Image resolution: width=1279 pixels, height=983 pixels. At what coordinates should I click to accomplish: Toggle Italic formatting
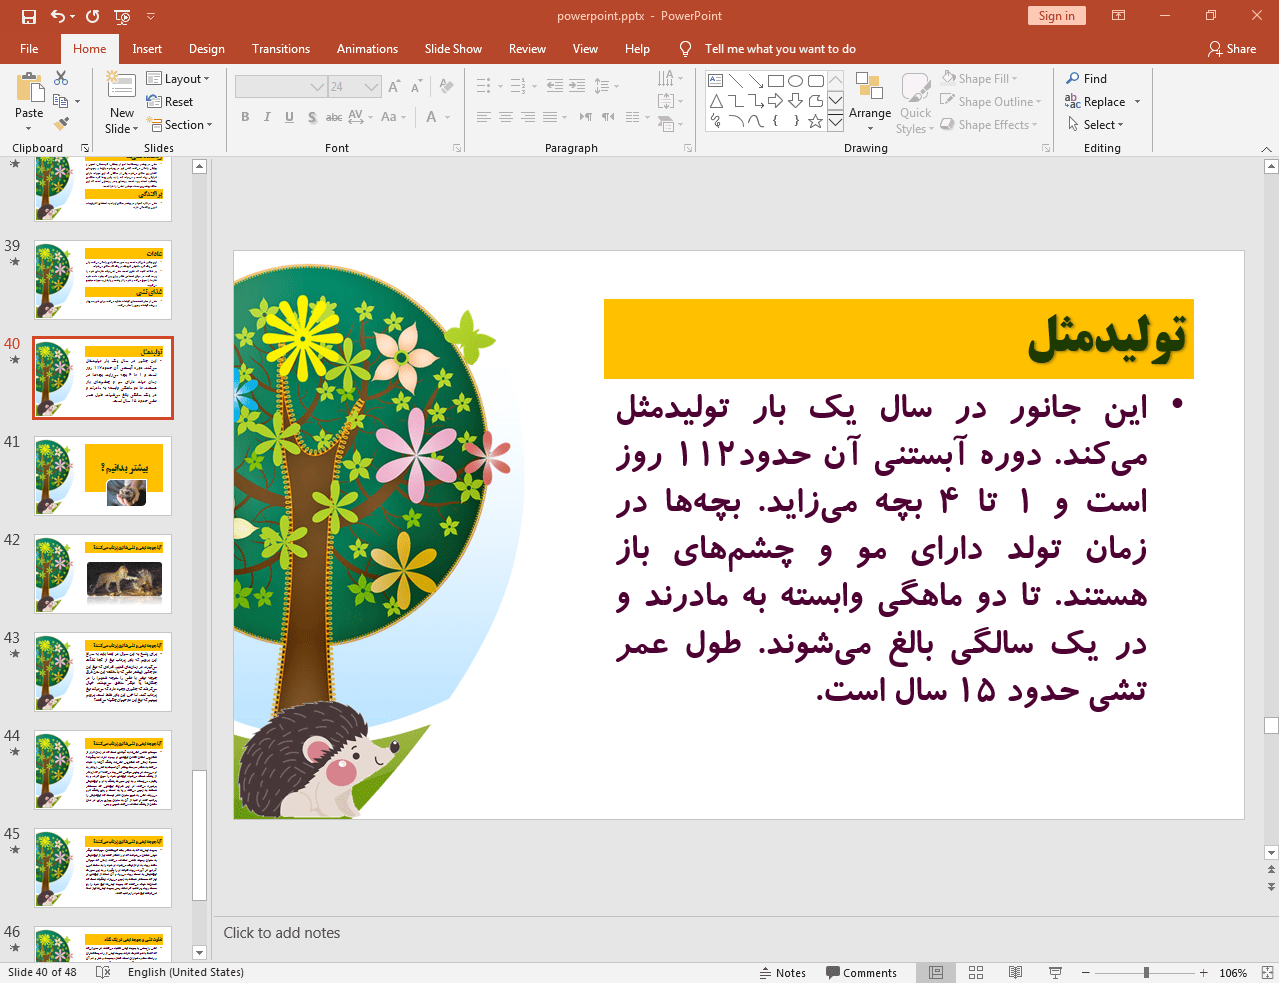266,117
